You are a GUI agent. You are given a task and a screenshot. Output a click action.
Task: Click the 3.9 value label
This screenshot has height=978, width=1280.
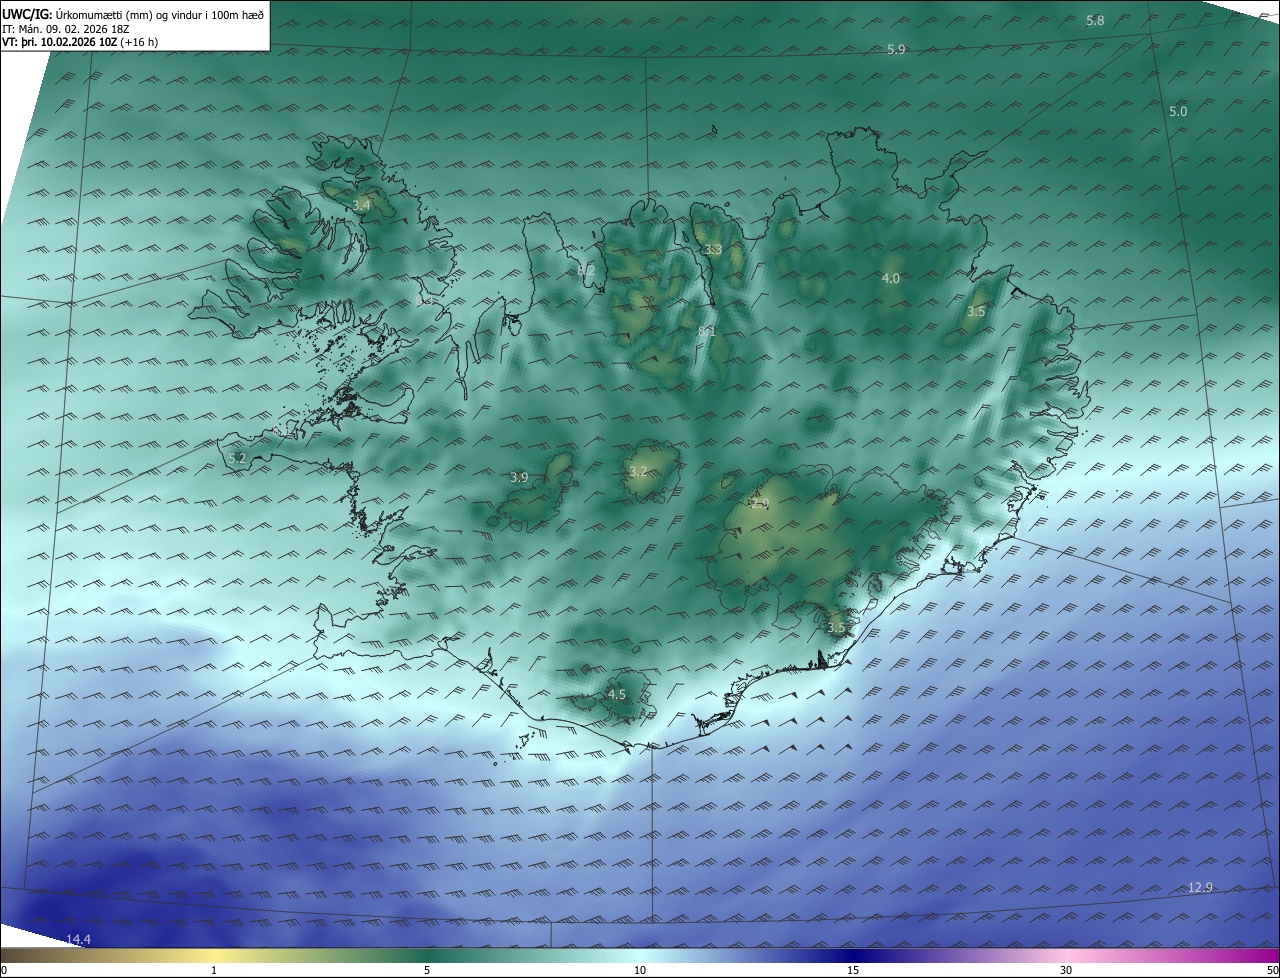point(519,478)
